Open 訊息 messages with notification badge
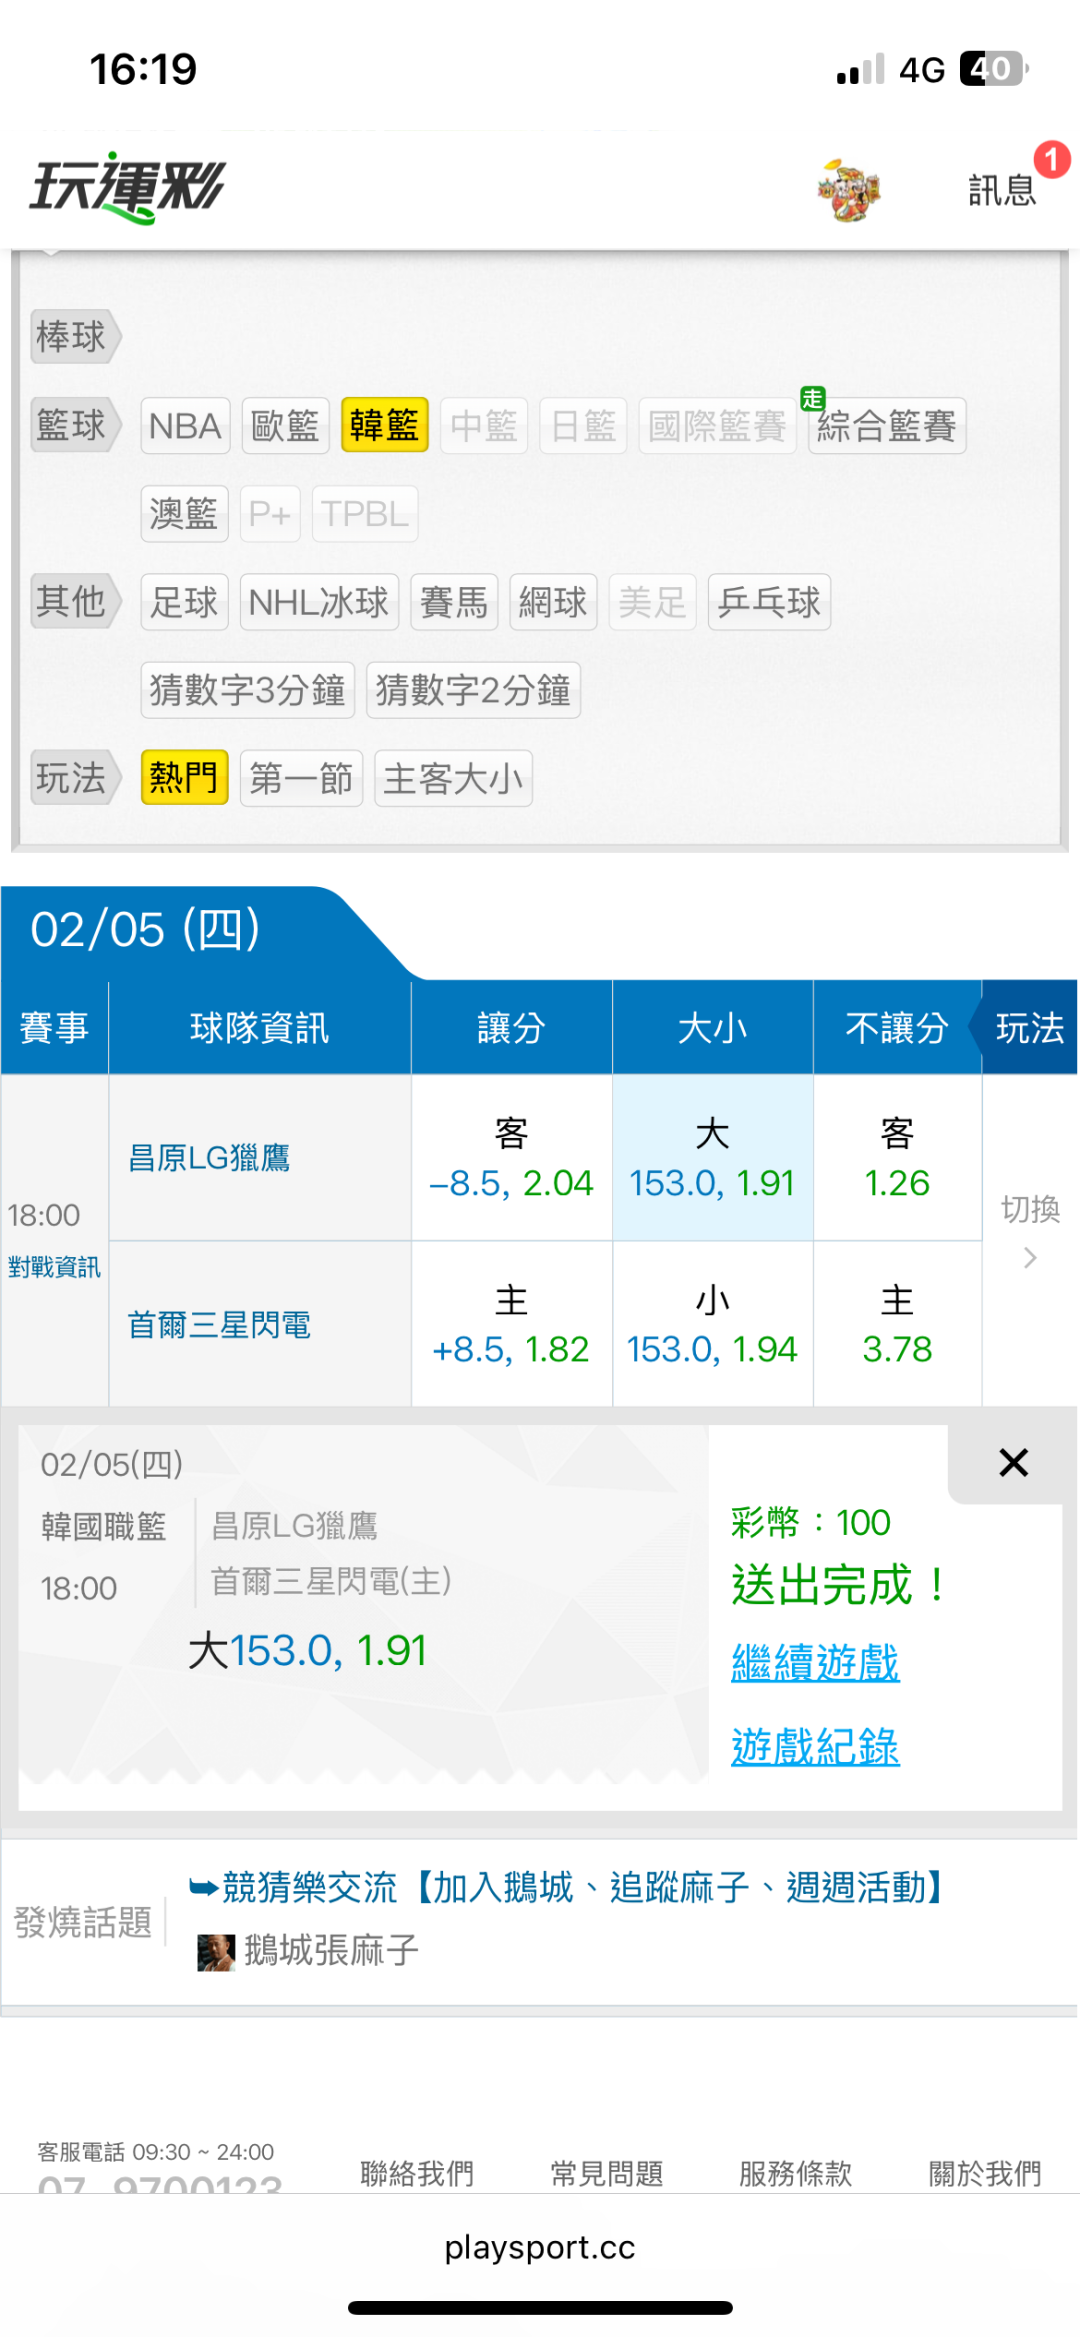The width and height of the screenshot is (1080, 2337). tap(1002, 189)
